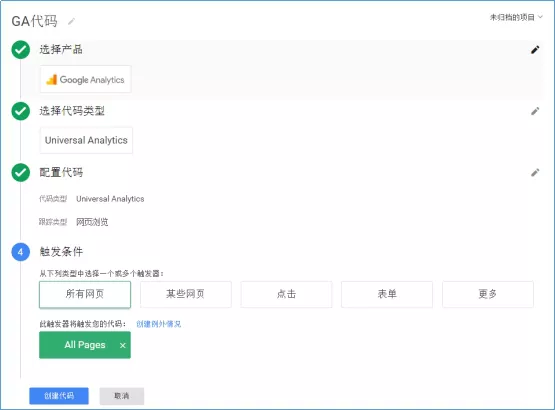Open the 未归档的项目 folder dropdown
Screen dimensions: 555x410
[x=516, y=17]
